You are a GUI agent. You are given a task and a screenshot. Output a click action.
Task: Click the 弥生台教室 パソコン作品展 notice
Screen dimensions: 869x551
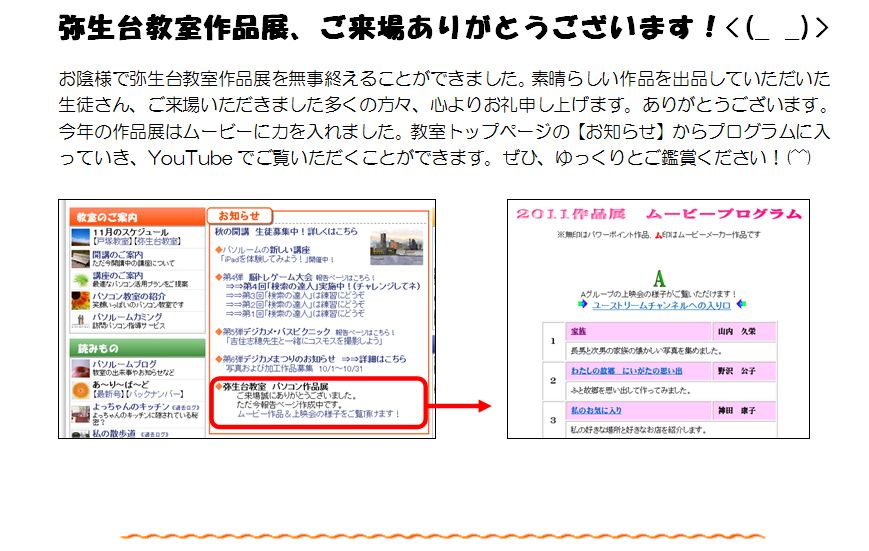click(276, 385)
